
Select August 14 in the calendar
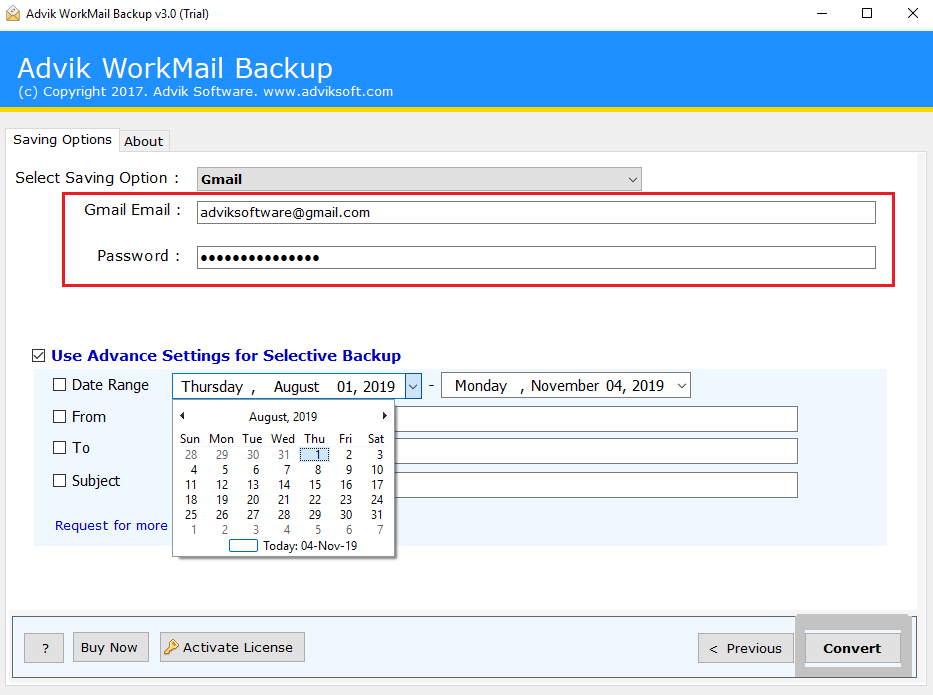[x=284, y=485]
